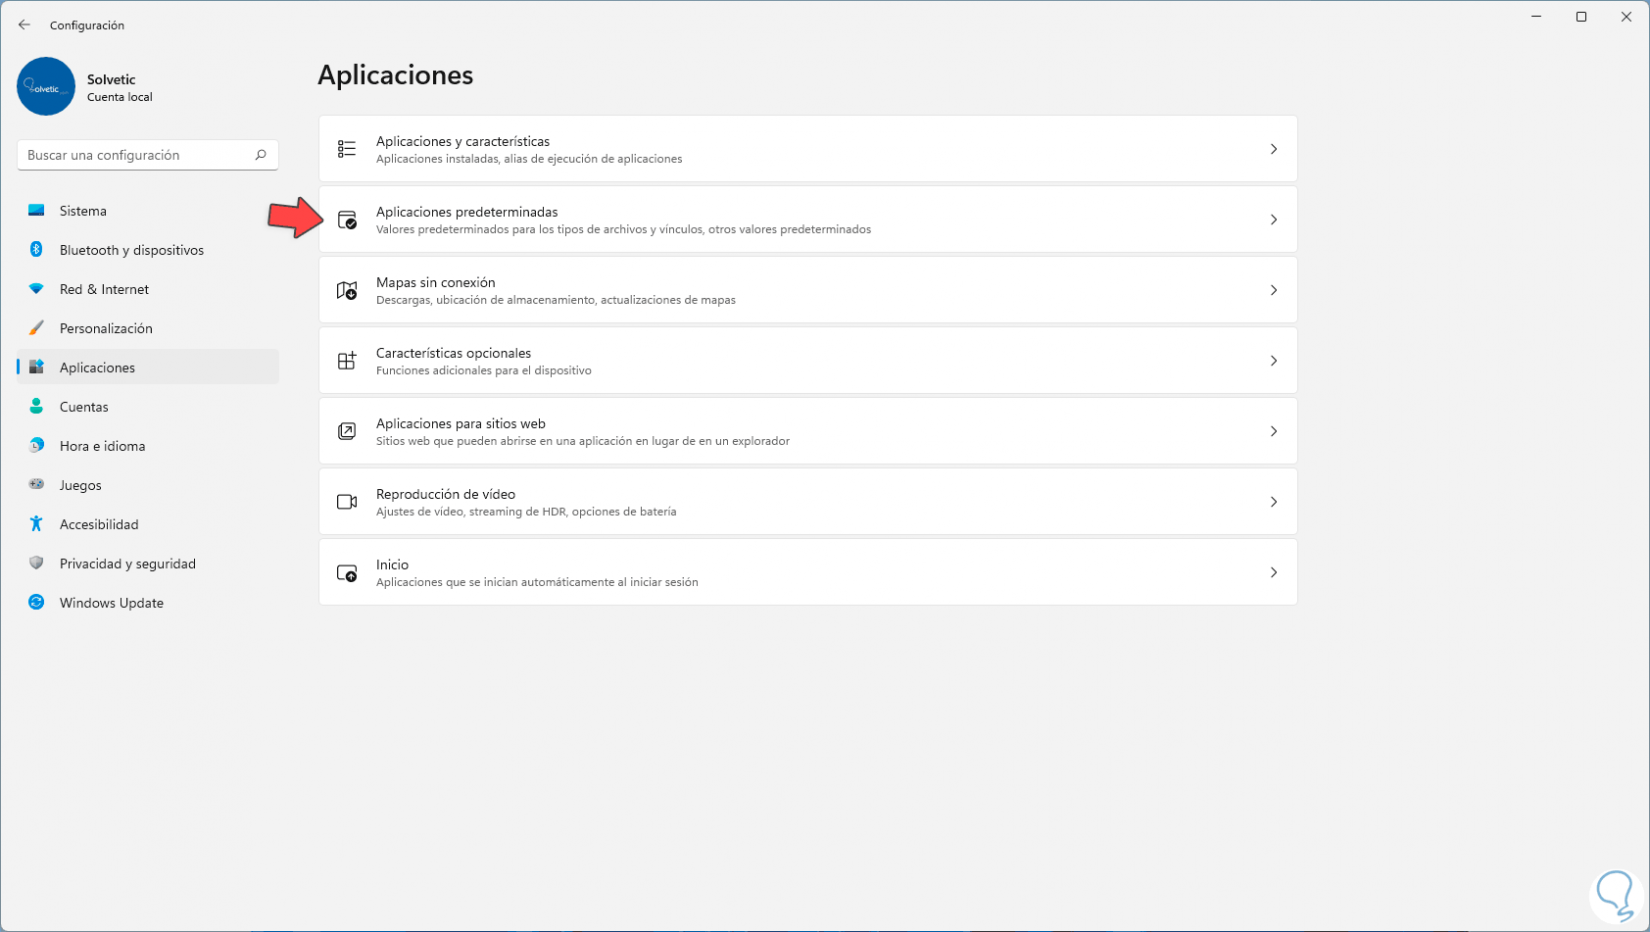Focus the Buscar una configuración field

pyautogui.click(x=135, y=155)
